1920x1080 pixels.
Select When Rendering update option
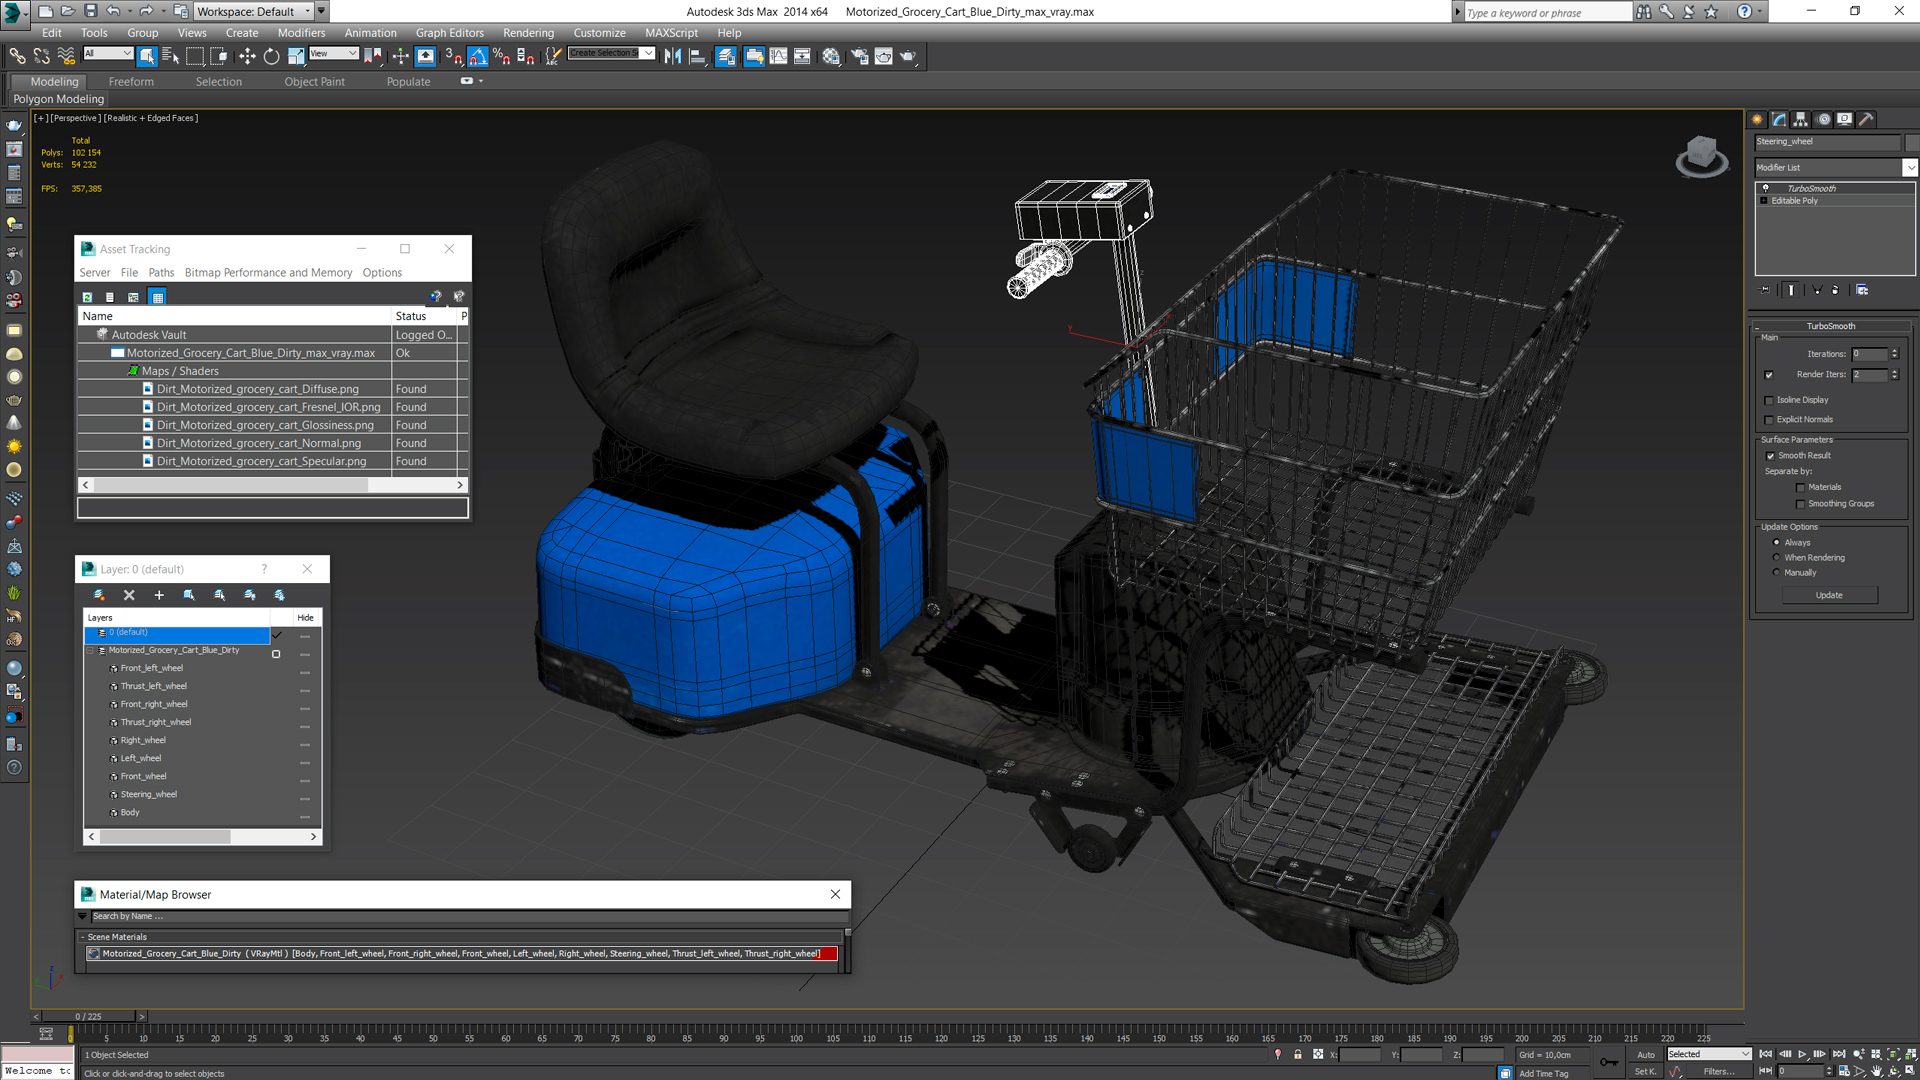1777,558
